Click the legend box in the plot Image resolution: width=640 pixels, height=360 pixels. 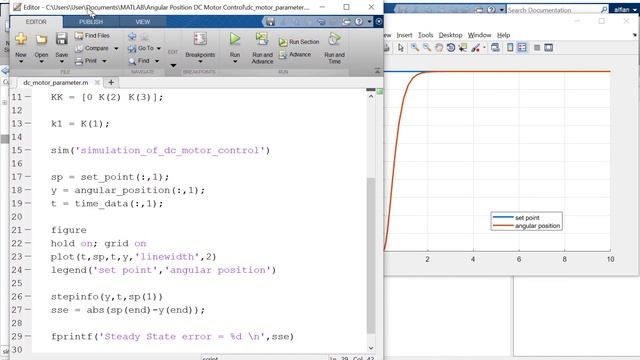(x=526, y=221)
